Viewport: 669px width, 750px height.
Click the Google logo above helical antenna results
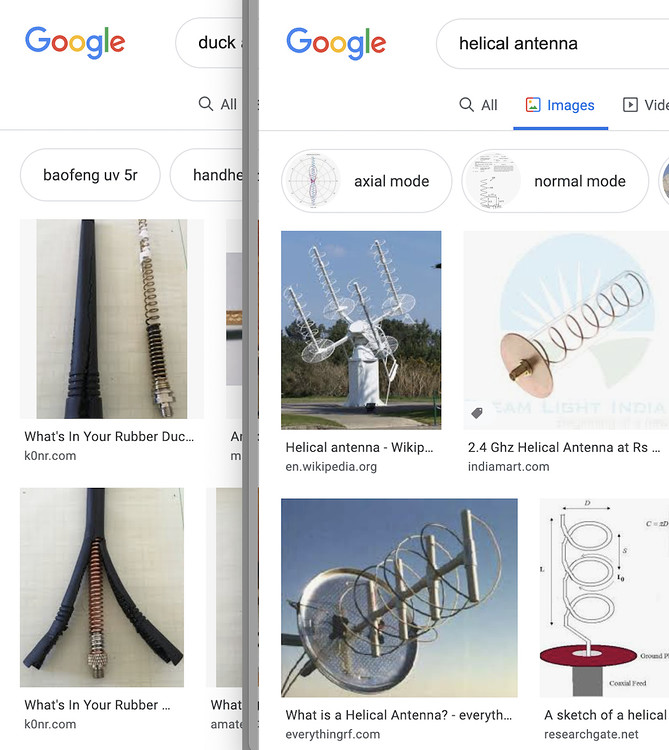point(336,43)
